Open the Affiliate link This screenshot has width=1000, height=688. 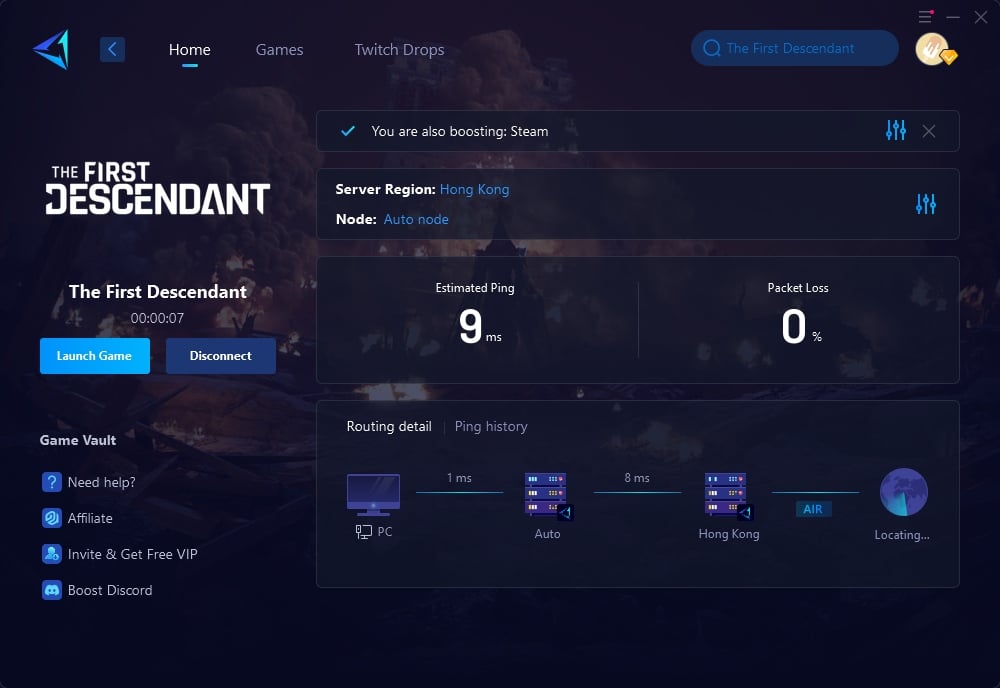point(90,518)
